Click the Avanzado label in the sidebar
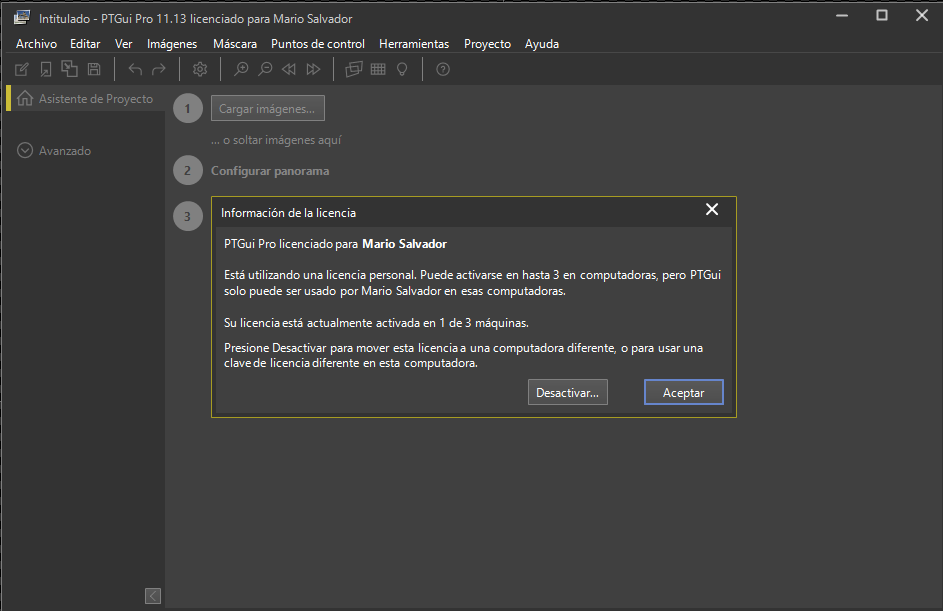 click(x=65, y=151)
